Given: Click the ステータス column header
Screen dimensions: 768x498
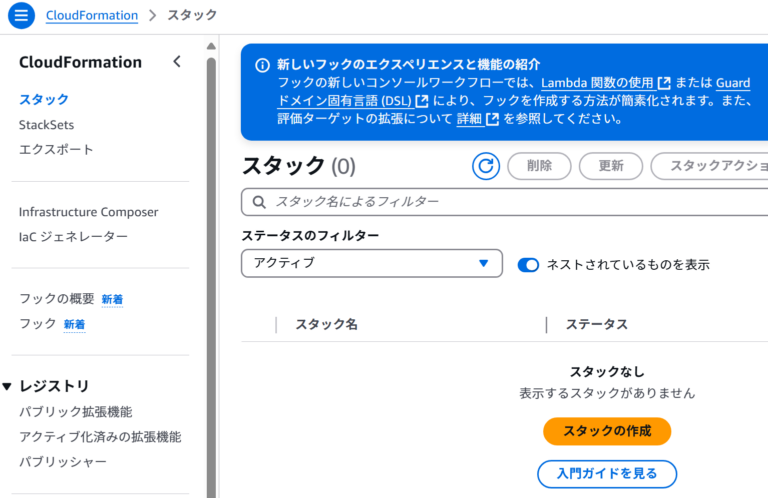Looking at the screenshot, I should (597, 324).
